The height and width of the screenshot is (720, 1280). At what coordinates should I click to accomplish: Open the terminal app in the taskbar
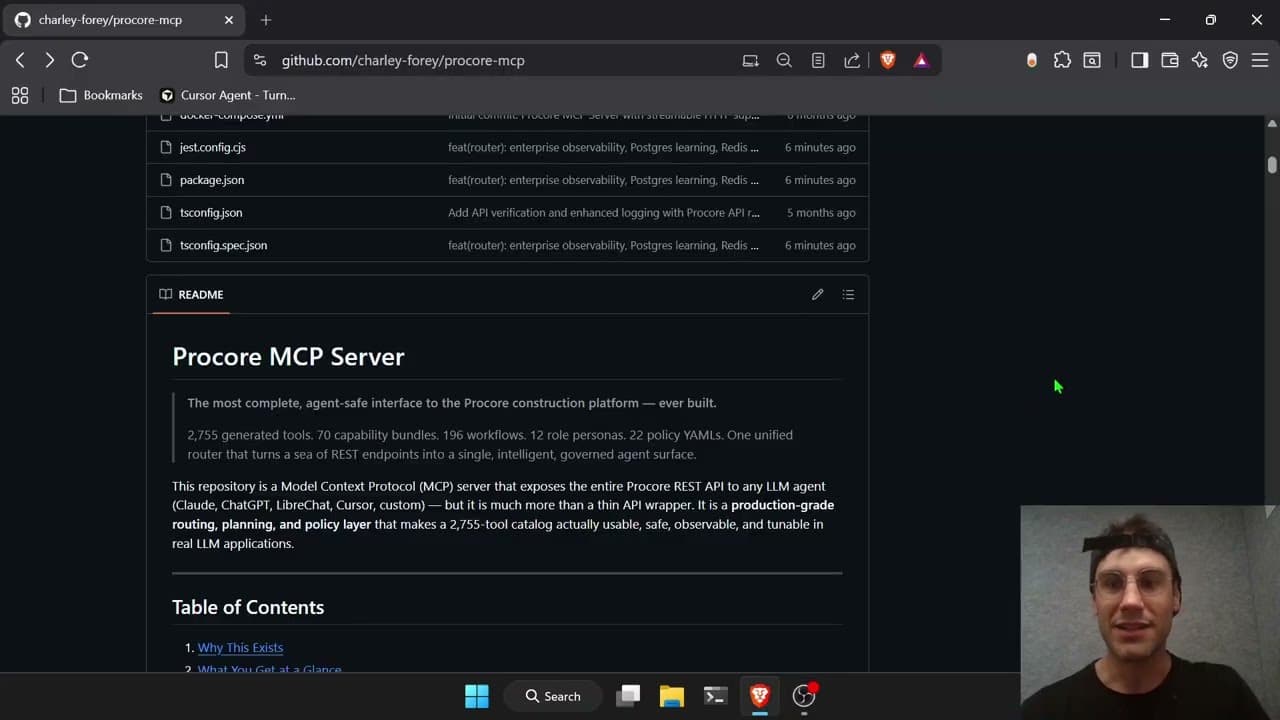click(x=716, y=696)
